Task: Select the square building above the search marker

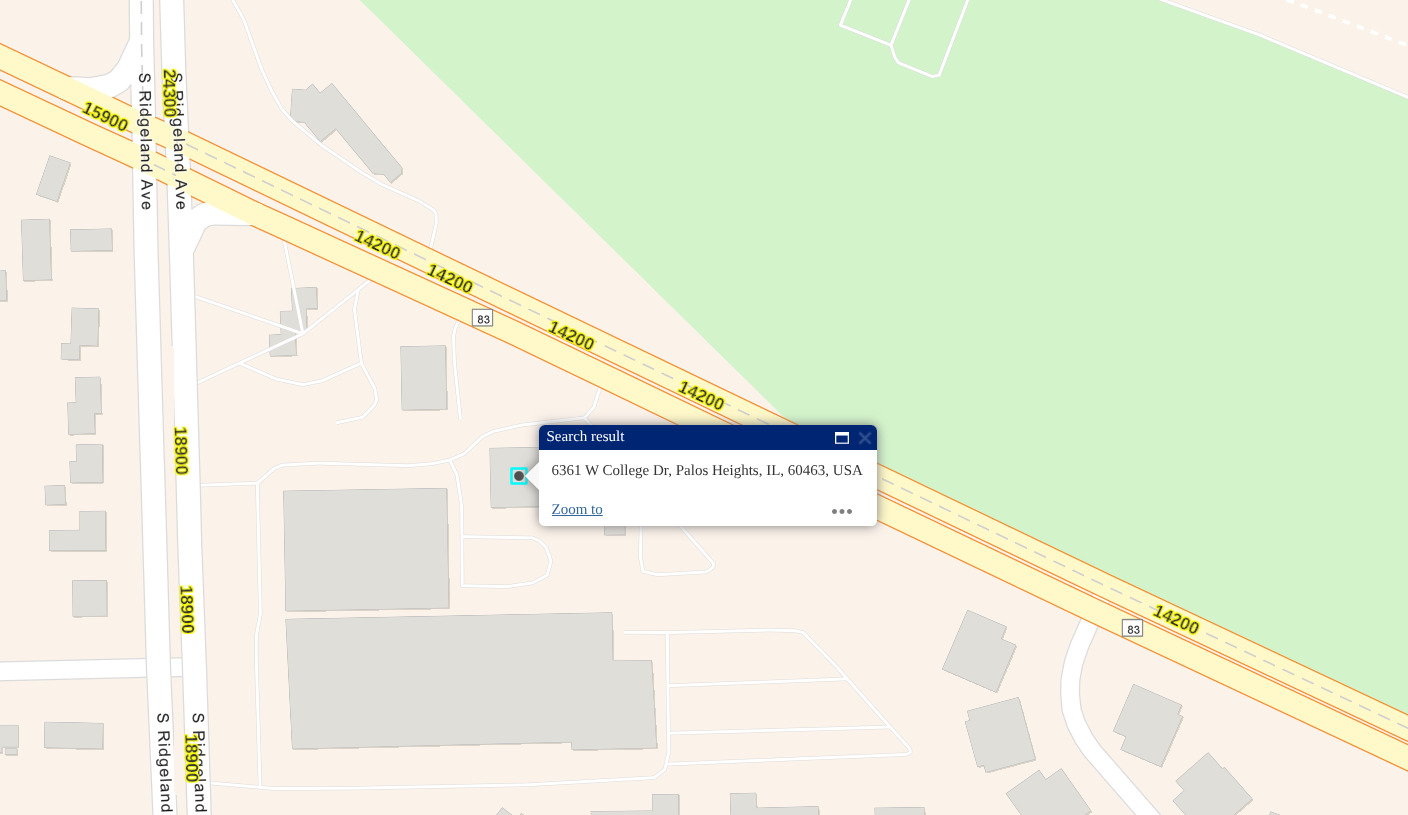Action: coord(424,378)
